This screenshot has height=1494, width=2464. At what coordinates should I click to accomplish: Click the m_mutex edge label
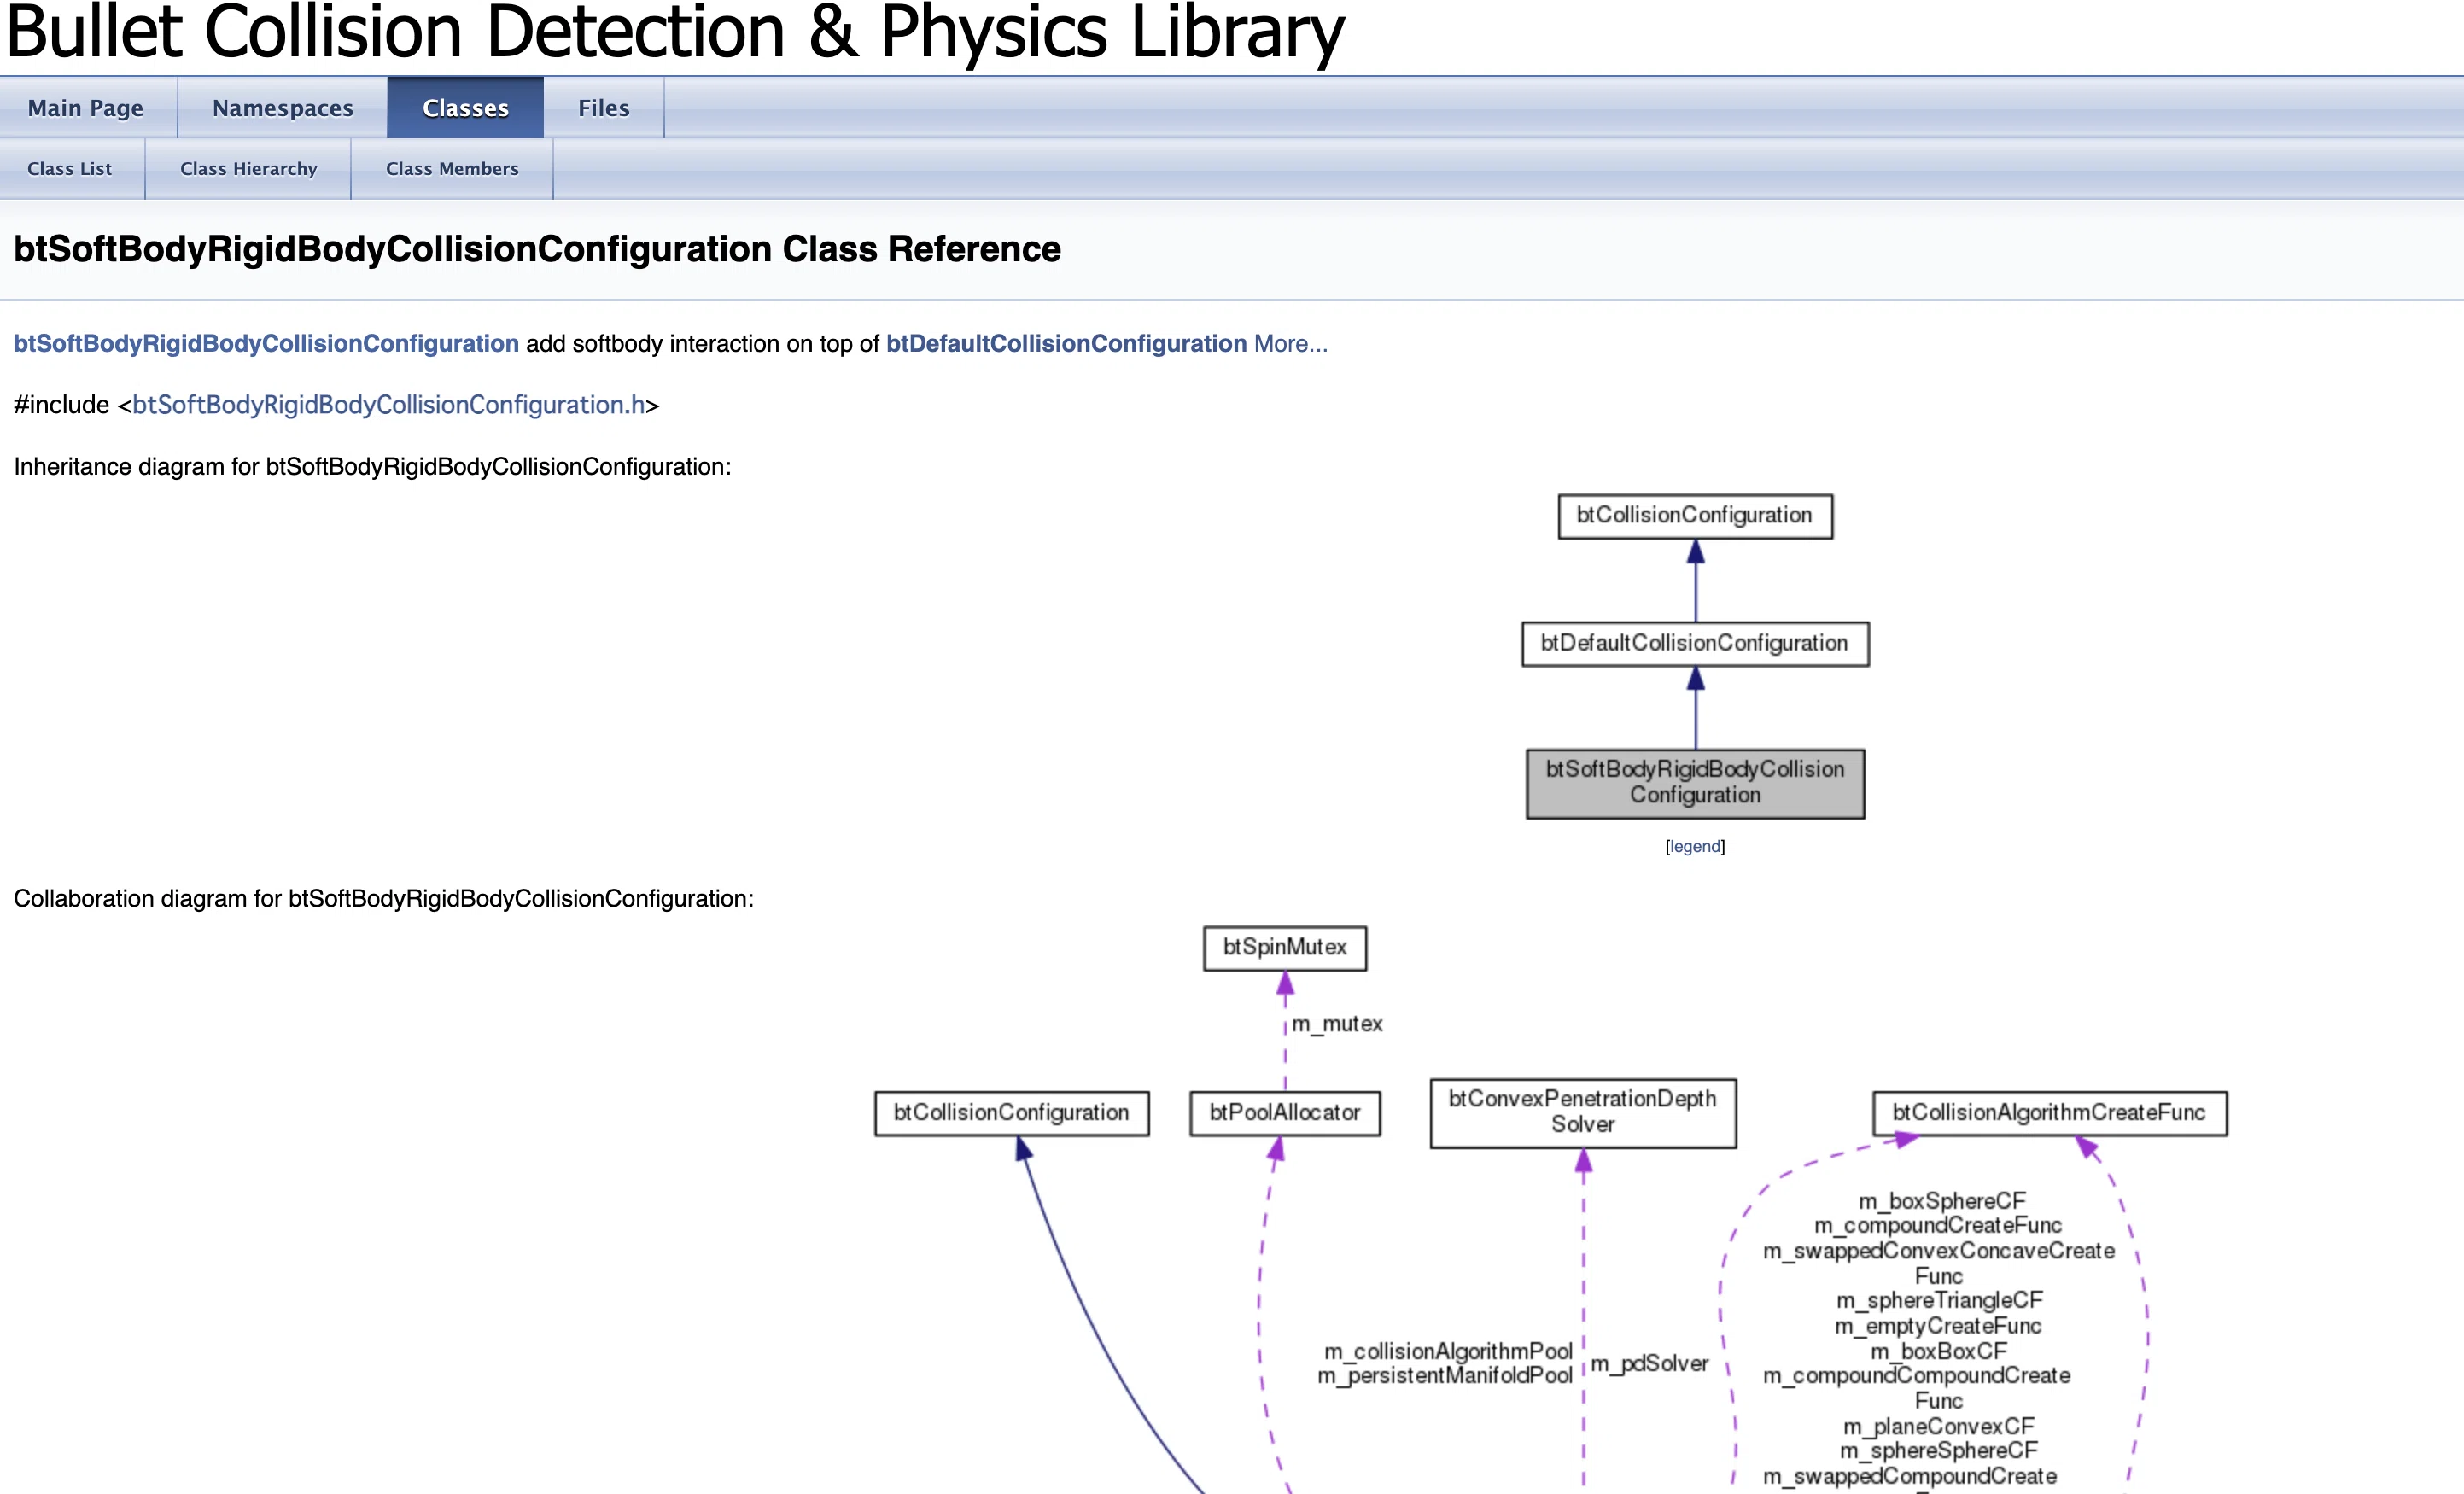1337,1024
